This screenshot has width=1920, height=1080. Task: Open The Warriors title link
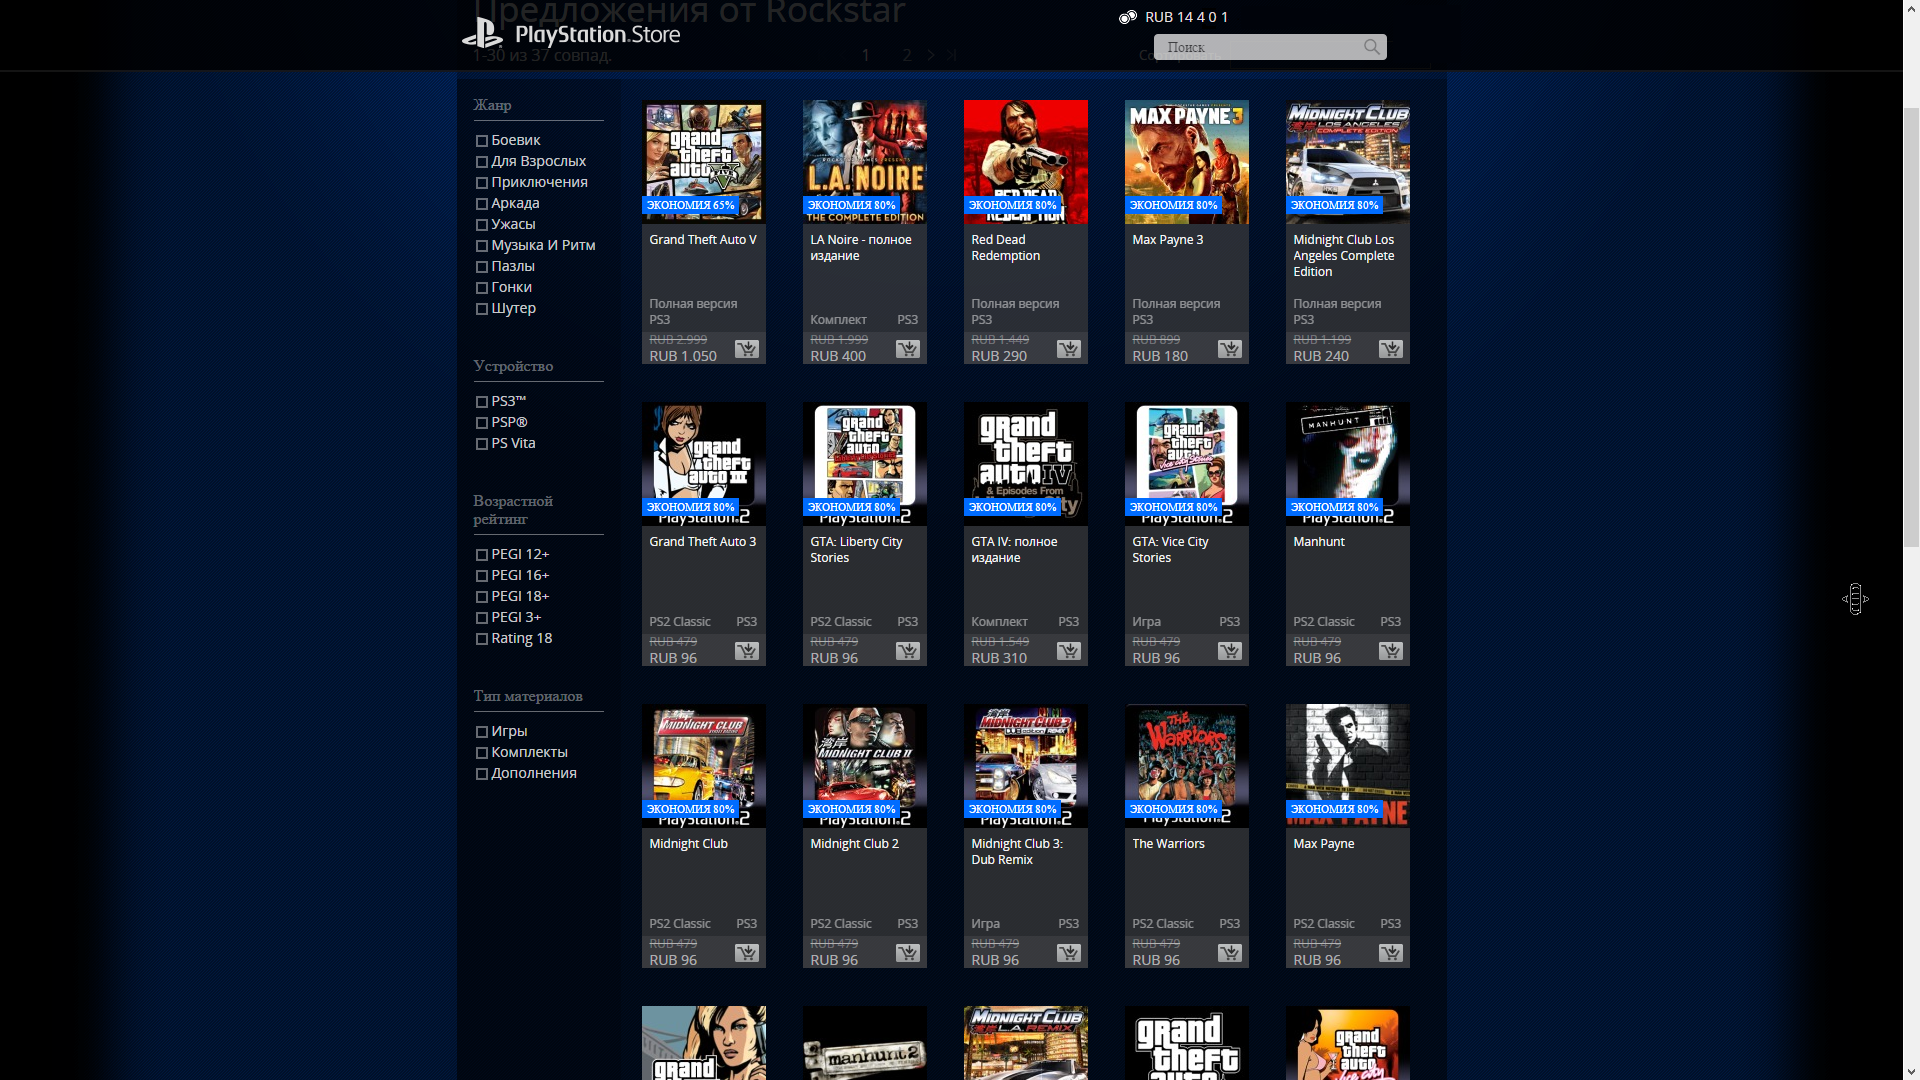[1168, 844]
